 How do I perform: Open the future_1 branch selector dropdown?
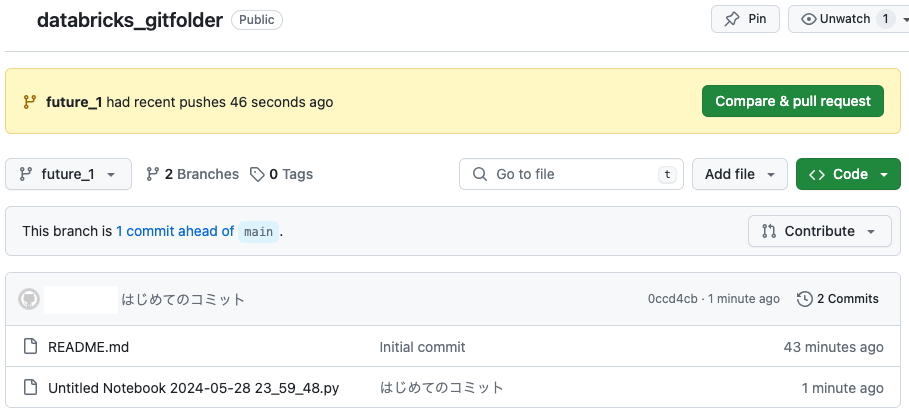pyautogui.click(x=68, y=174)
